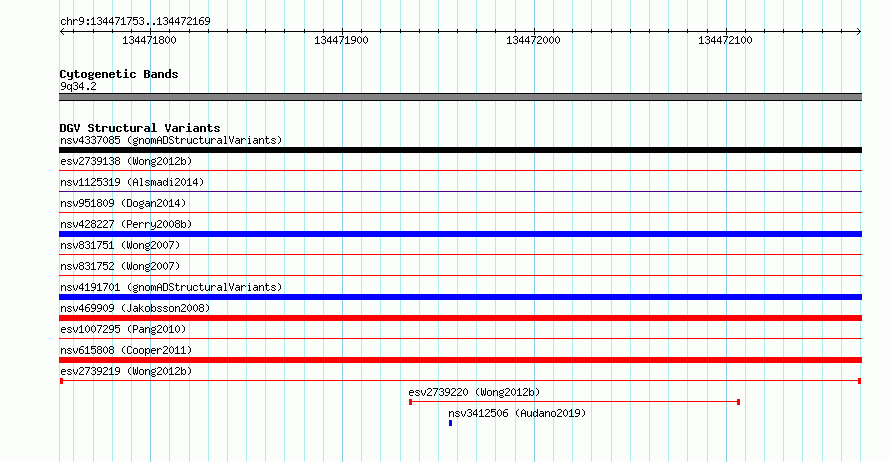Select the thick red nsv615808 bar
This screenshot has height=462, width=890.
pyautogui.click(x=460, y=360)
